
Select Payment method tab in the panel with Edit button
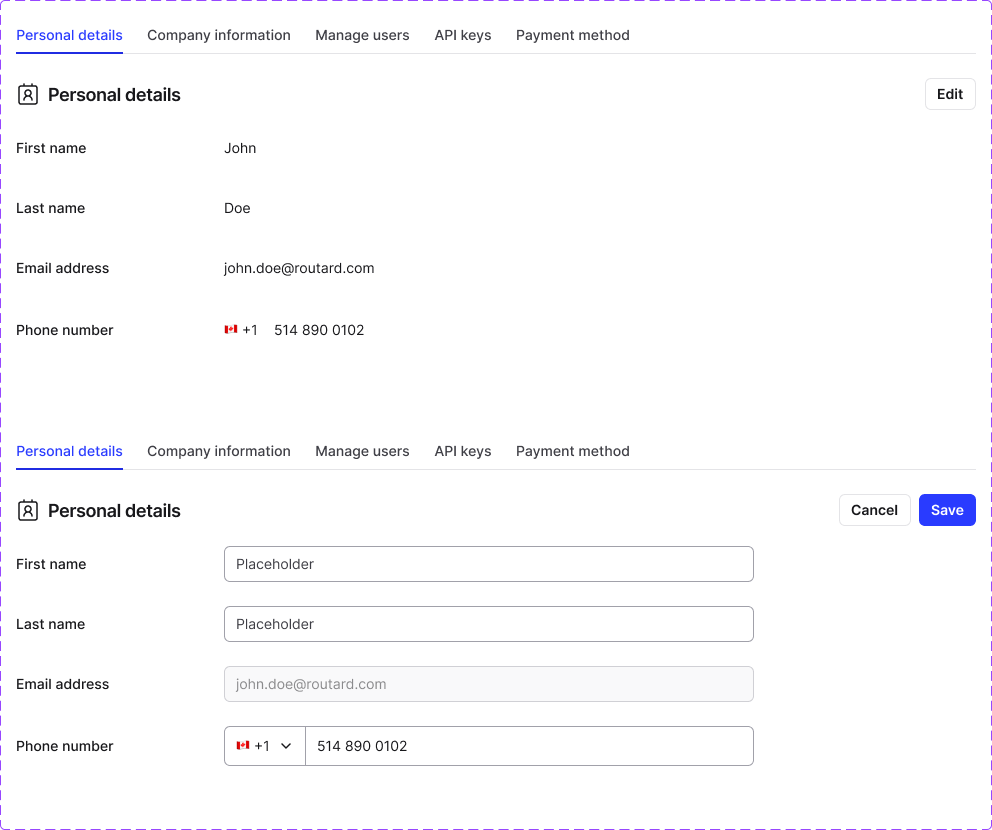point(573,35)
